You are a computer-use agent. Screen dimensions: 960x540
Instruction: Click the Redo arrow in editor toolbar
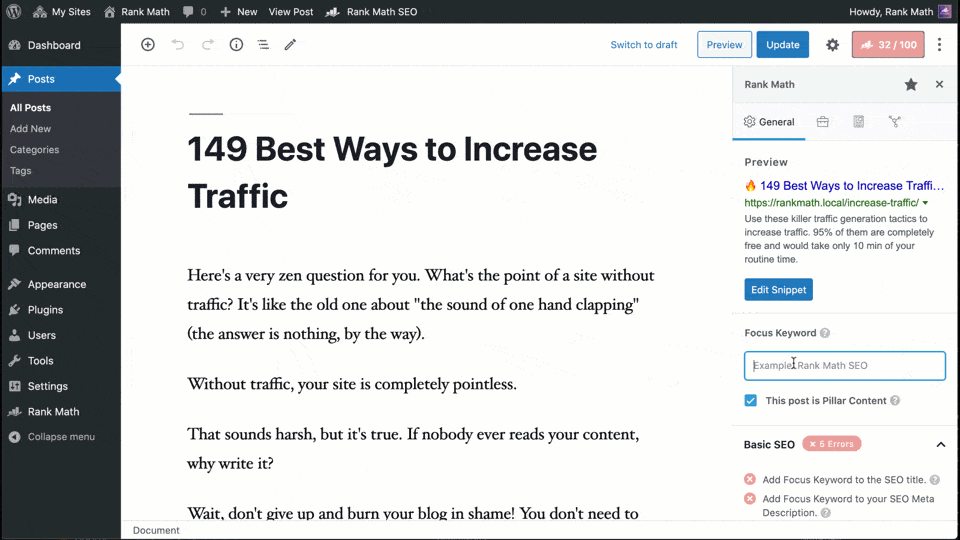(208, 45)
